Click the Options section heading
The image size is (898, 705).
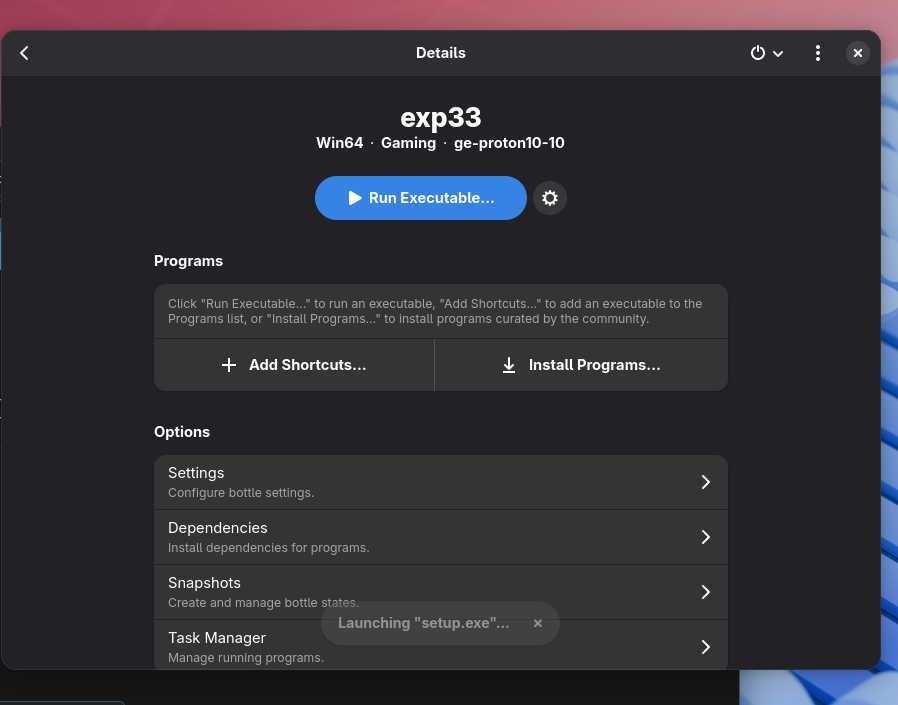tap(182, 432)
